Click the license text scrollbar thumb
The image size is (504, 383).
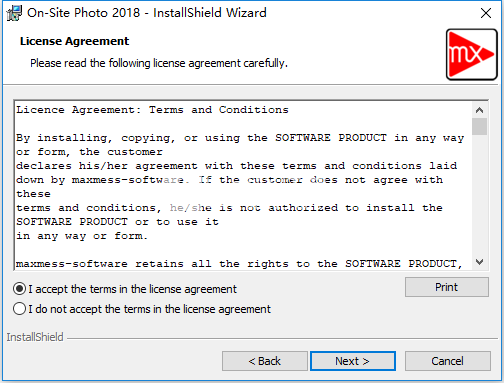point(479,126)
